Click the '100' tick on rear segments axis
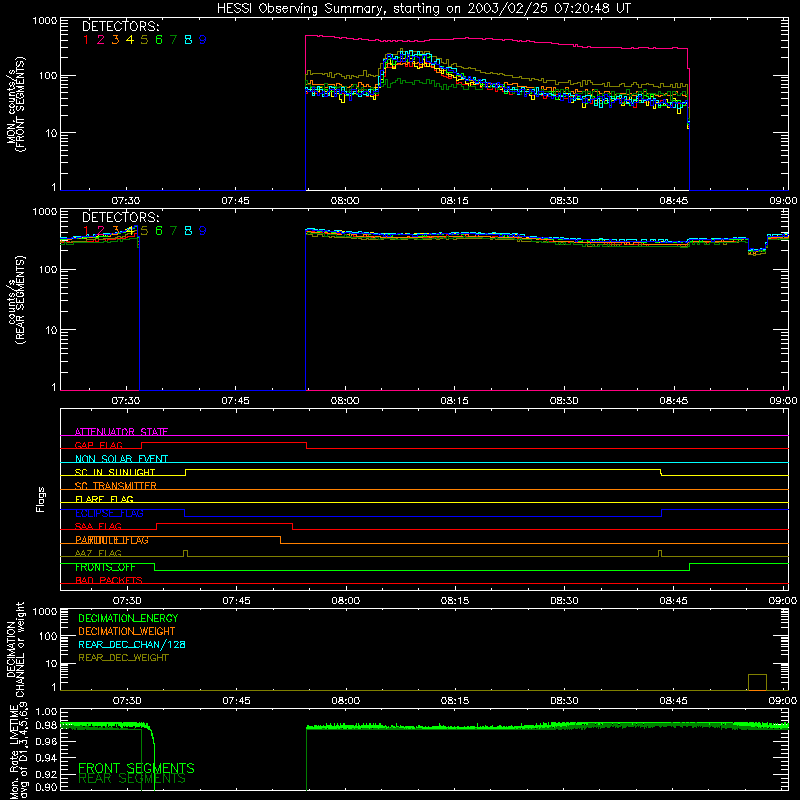Viewport: 800px width, 800px height. (x=48, y=269)
